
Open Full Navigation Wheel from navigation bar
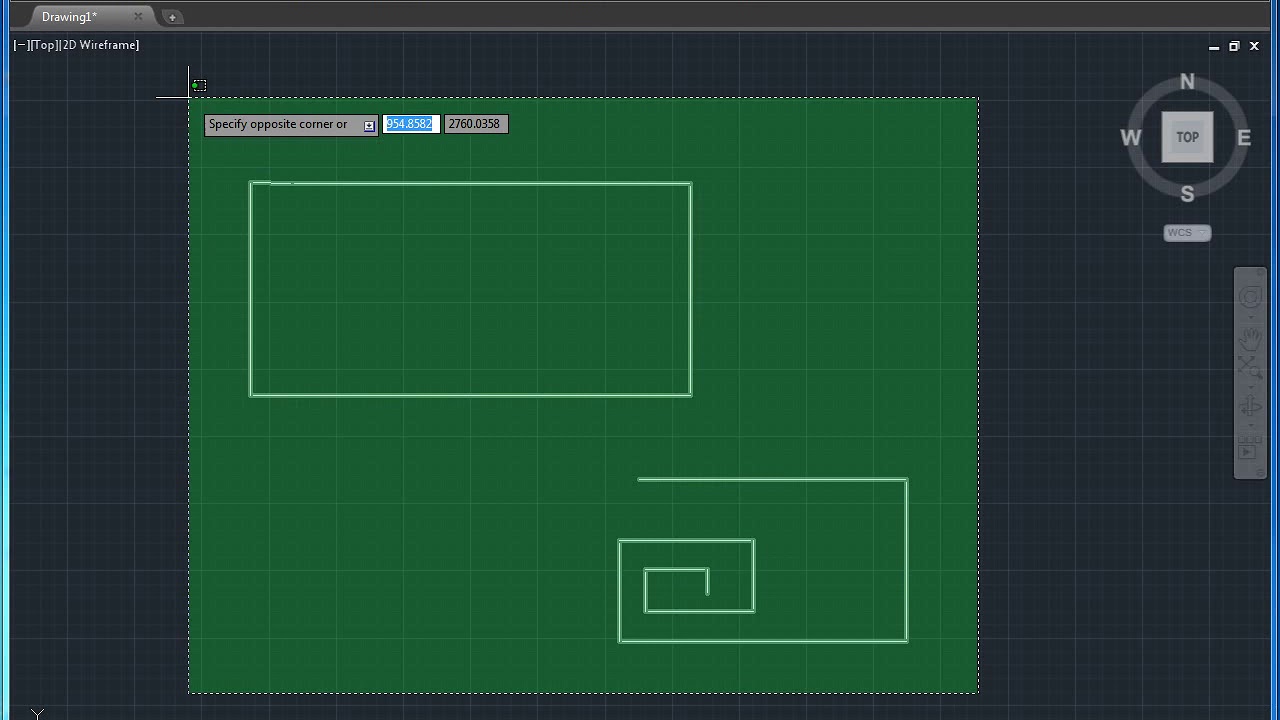[x=1250, y=297]
